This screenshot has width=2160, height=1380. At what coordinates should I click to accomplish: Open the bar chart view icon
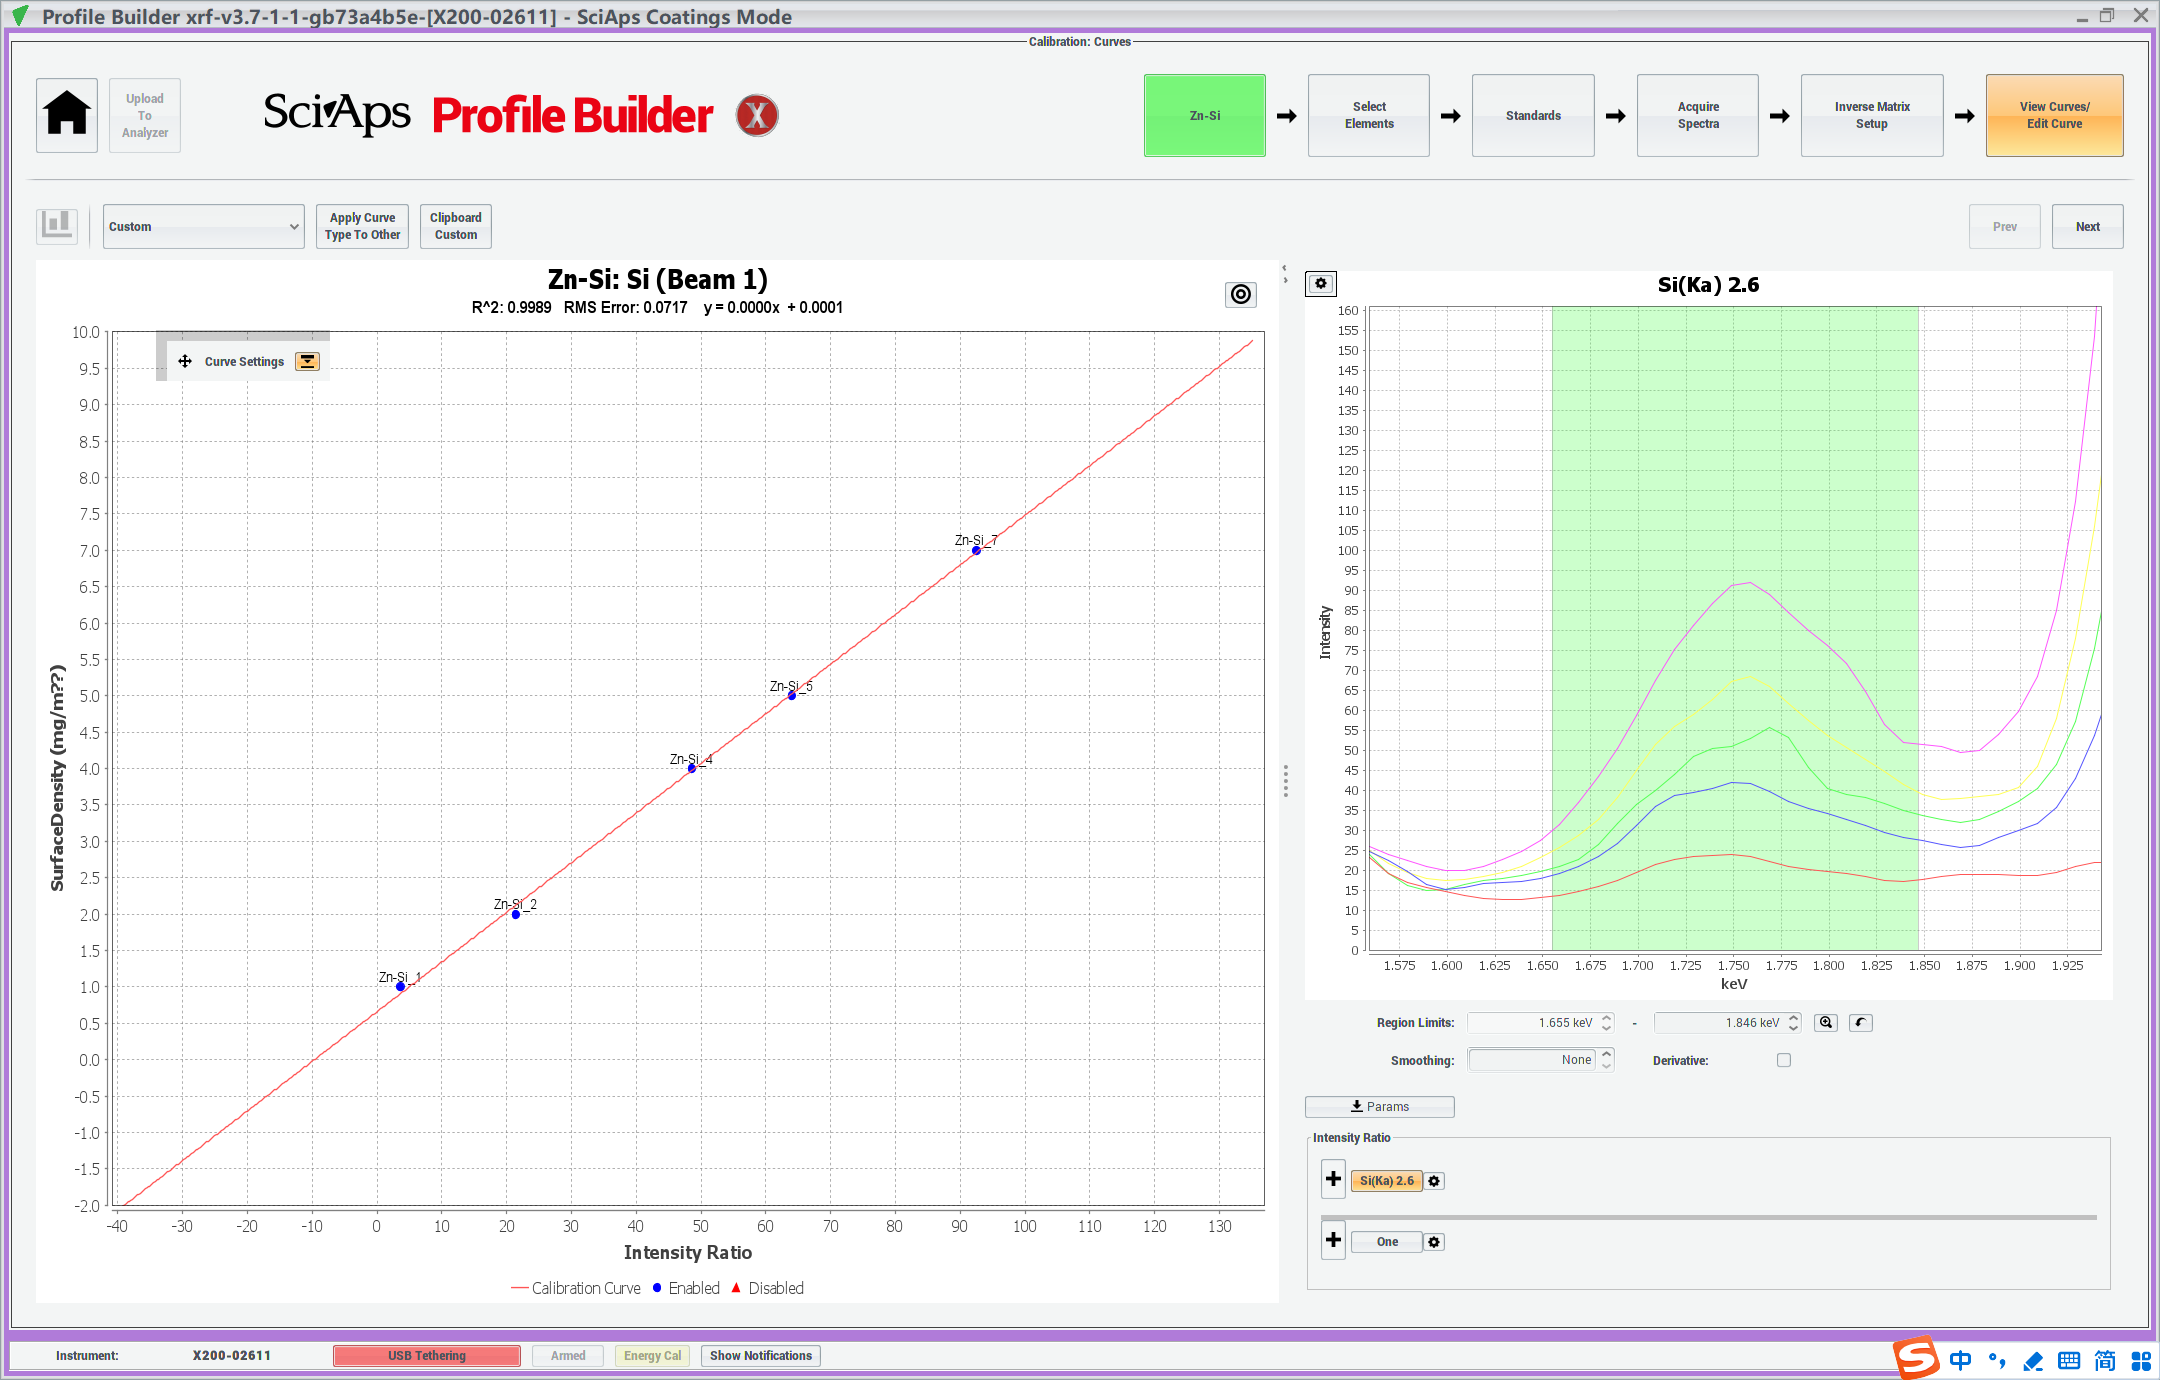click(57, 225)
